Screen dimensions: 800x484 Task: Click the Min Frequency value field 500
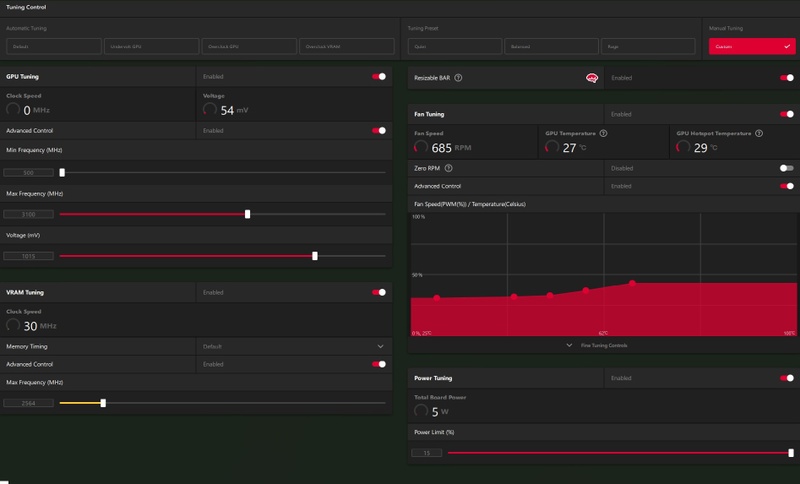(29, 173)
